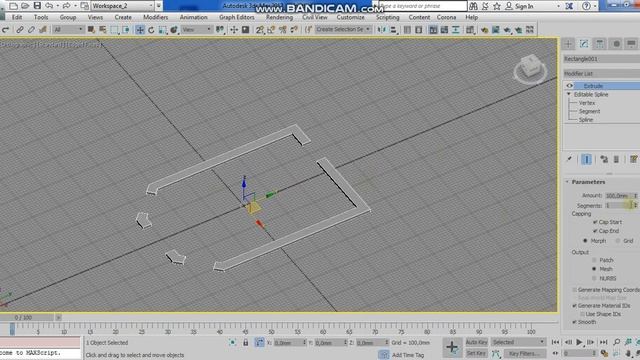Select the Grid capping radio button
Screen dimensions: 640x360
point(618,241)
